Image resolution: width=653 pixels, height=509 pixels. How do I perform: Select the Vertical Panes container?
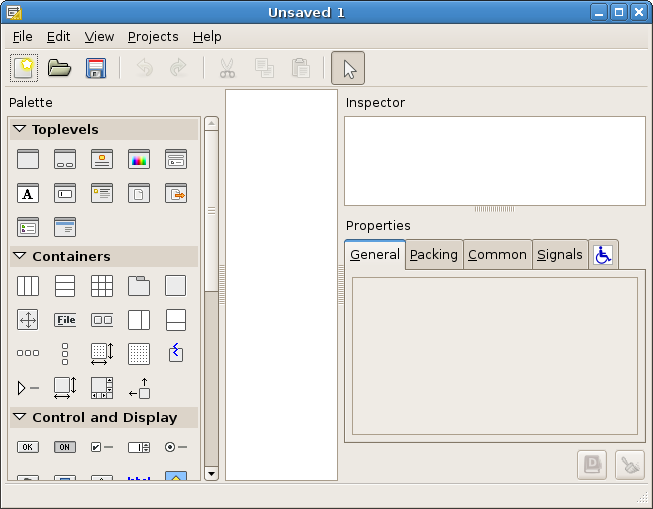click(176, 320)
